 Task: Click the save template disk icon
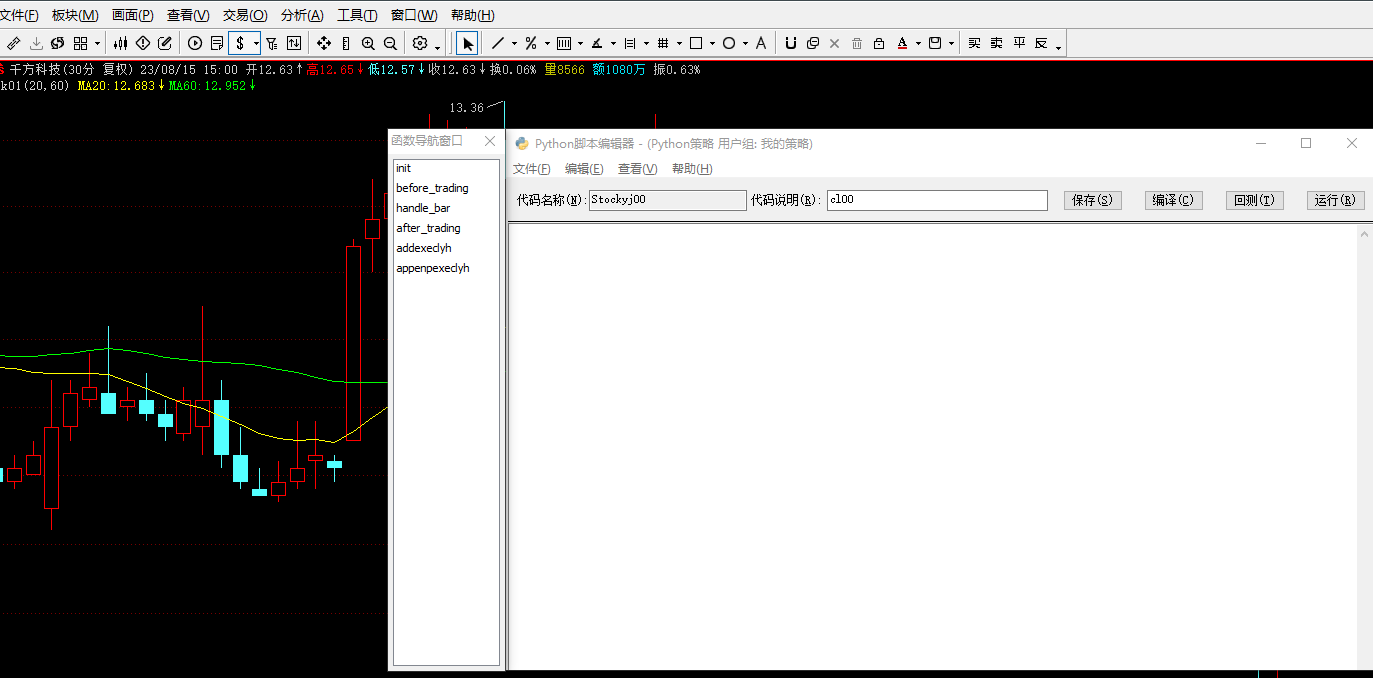coord(935,43)
